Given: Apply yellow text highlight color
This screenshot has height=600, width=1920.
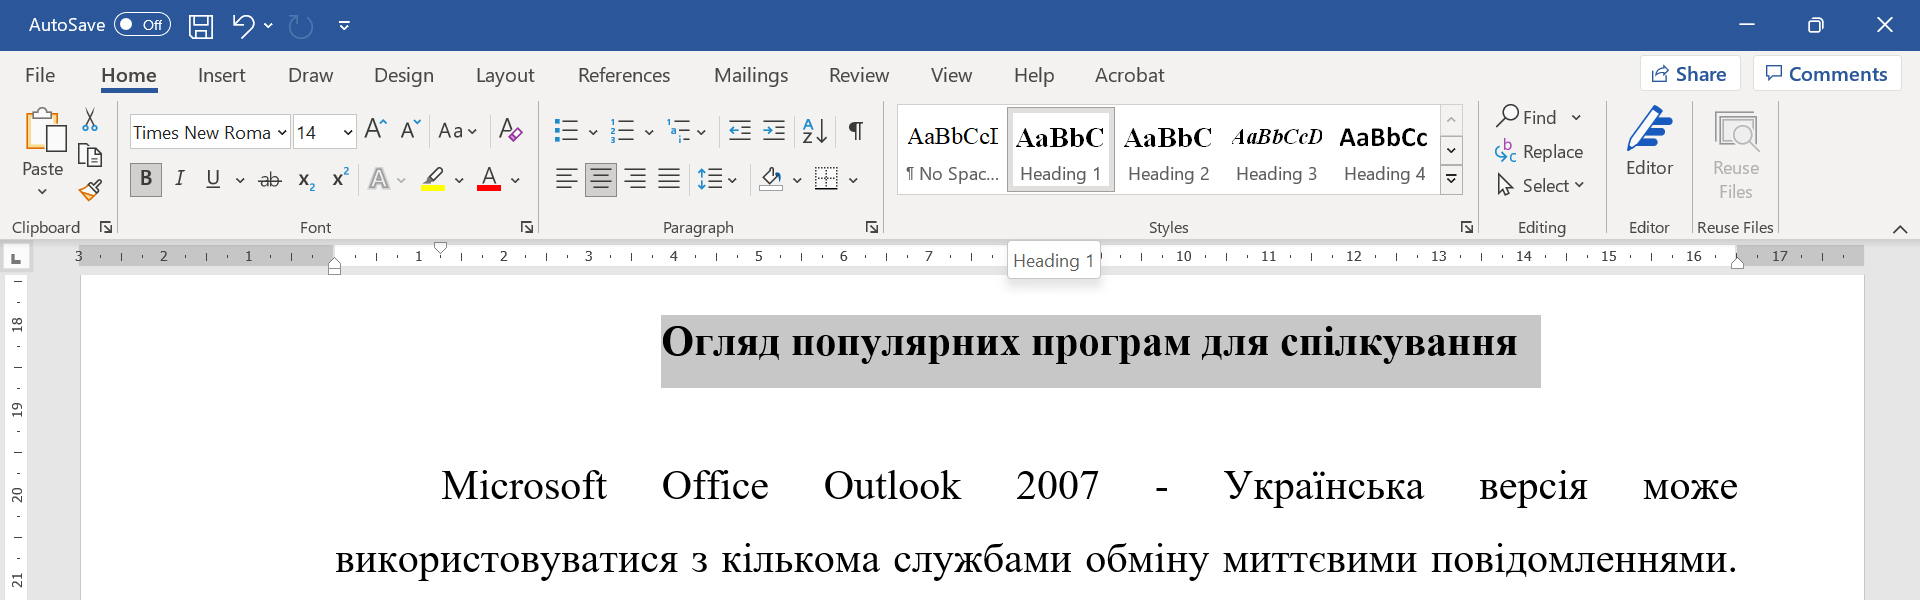Looking at the screenshot, I should [433, 180].
